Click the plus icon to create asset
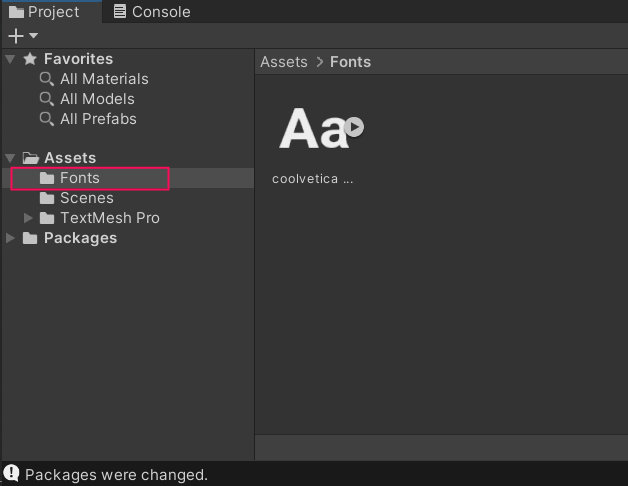 point(16,36)
